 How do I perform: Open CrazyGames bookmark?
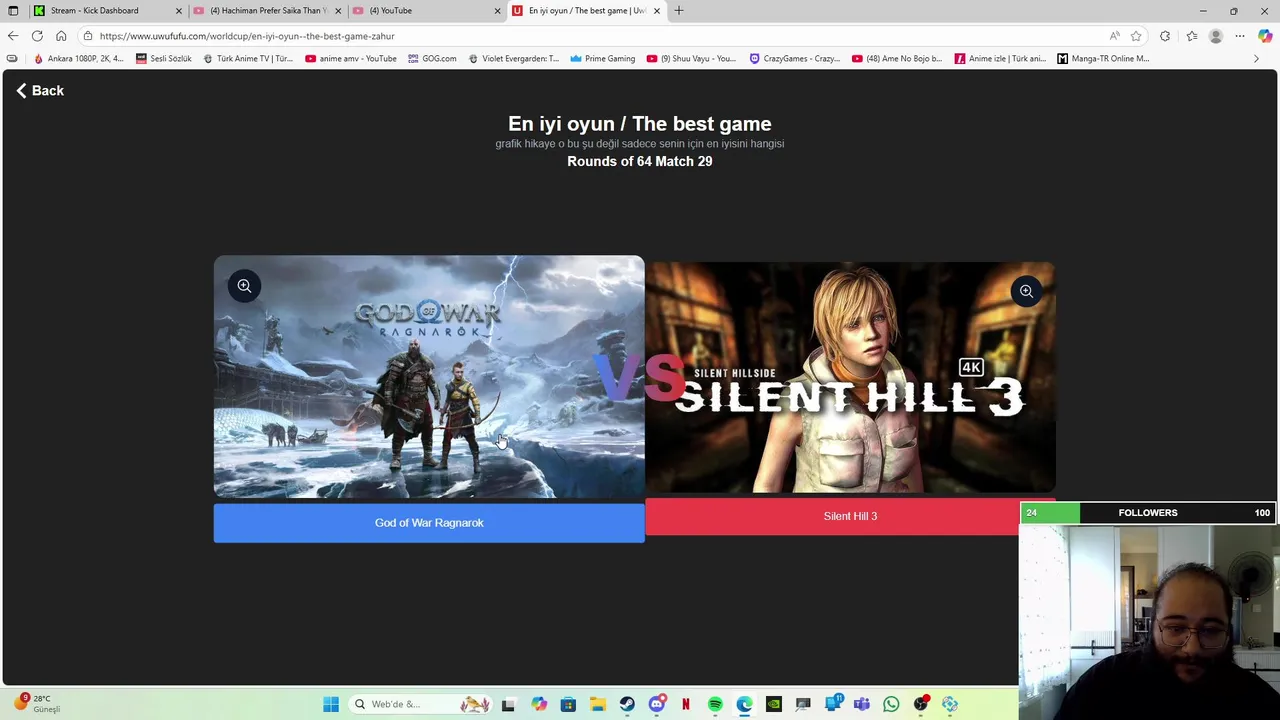tap(794, 59)
